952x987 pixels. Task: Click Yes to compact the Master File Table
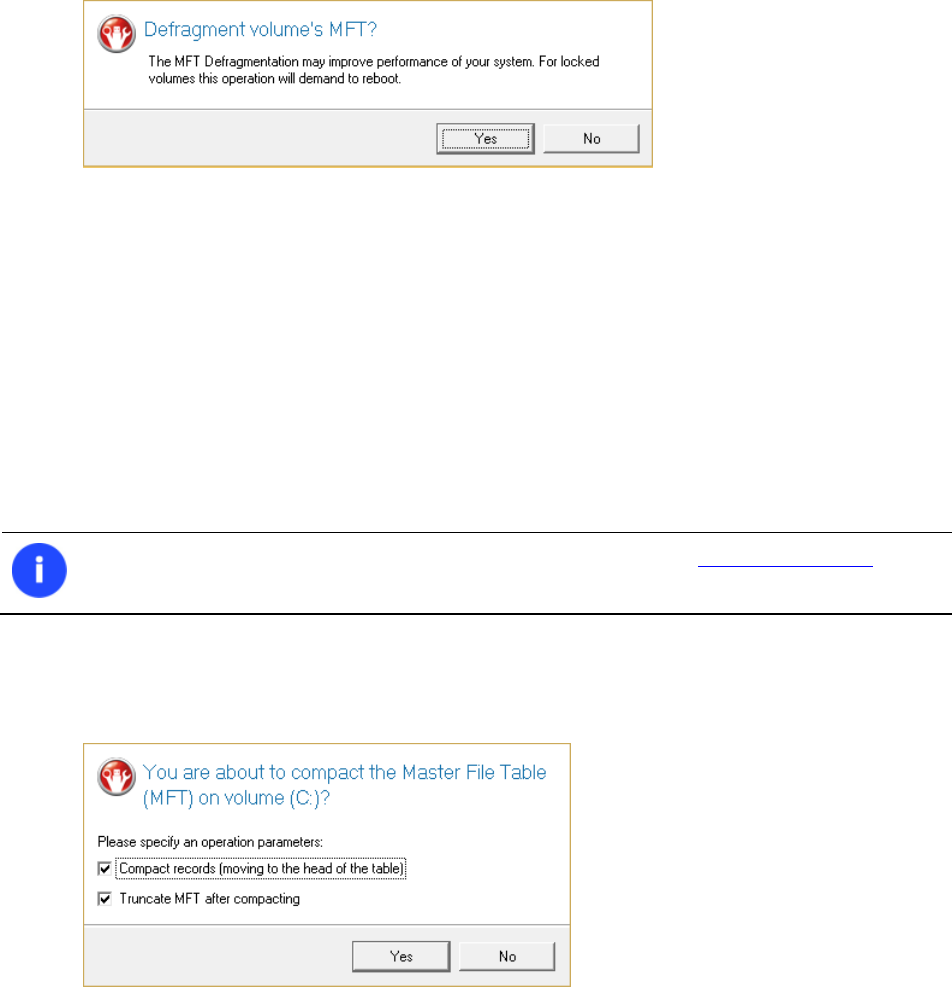pos(401,956)
